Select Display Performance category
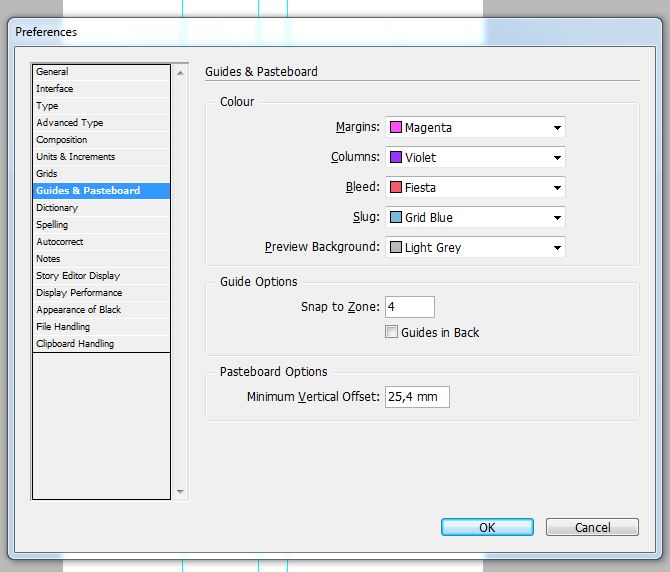 click(x=101, y=293)
